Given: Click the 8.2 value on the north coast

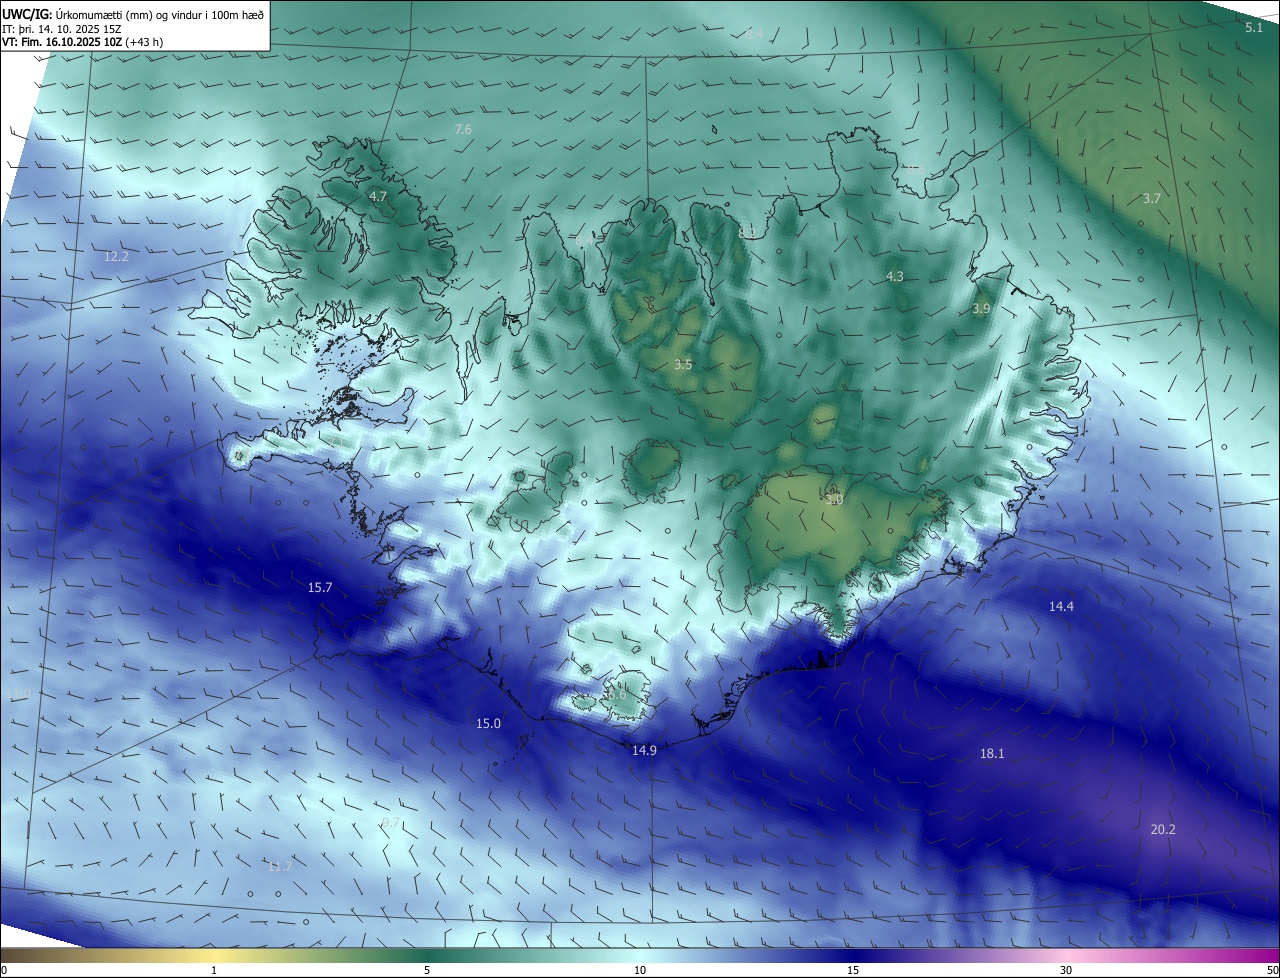Looking at the screenshot, I should pos(747,233).
